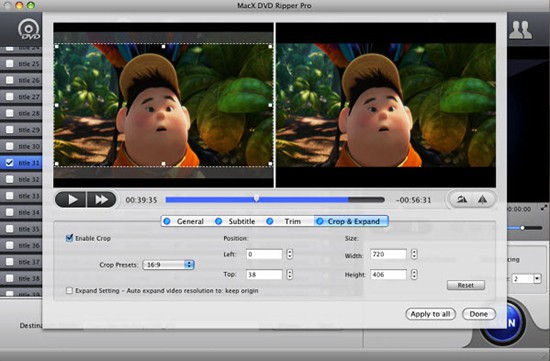Click the Left position stepper
Screen dimensions: 550x361
click(289, 254)
